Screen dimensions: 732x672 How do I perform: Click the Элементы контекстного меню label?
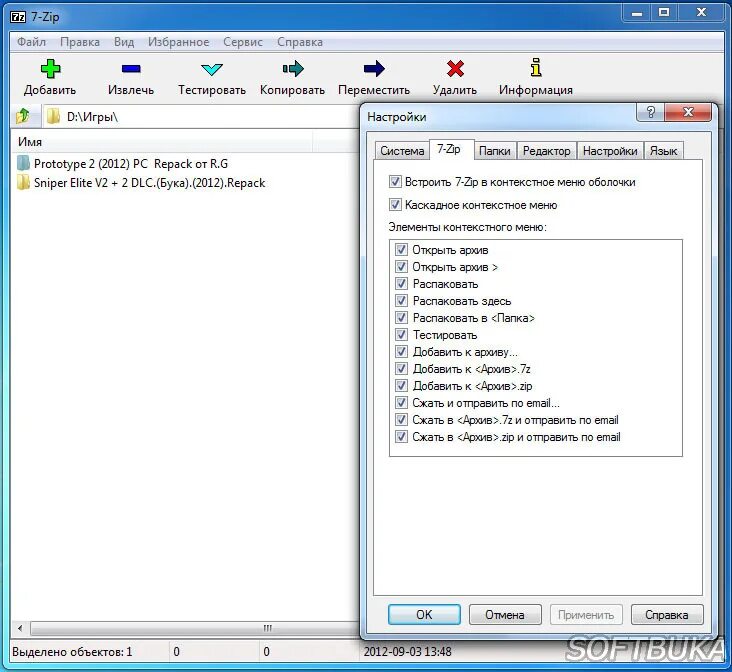click(x=467, y=227)
